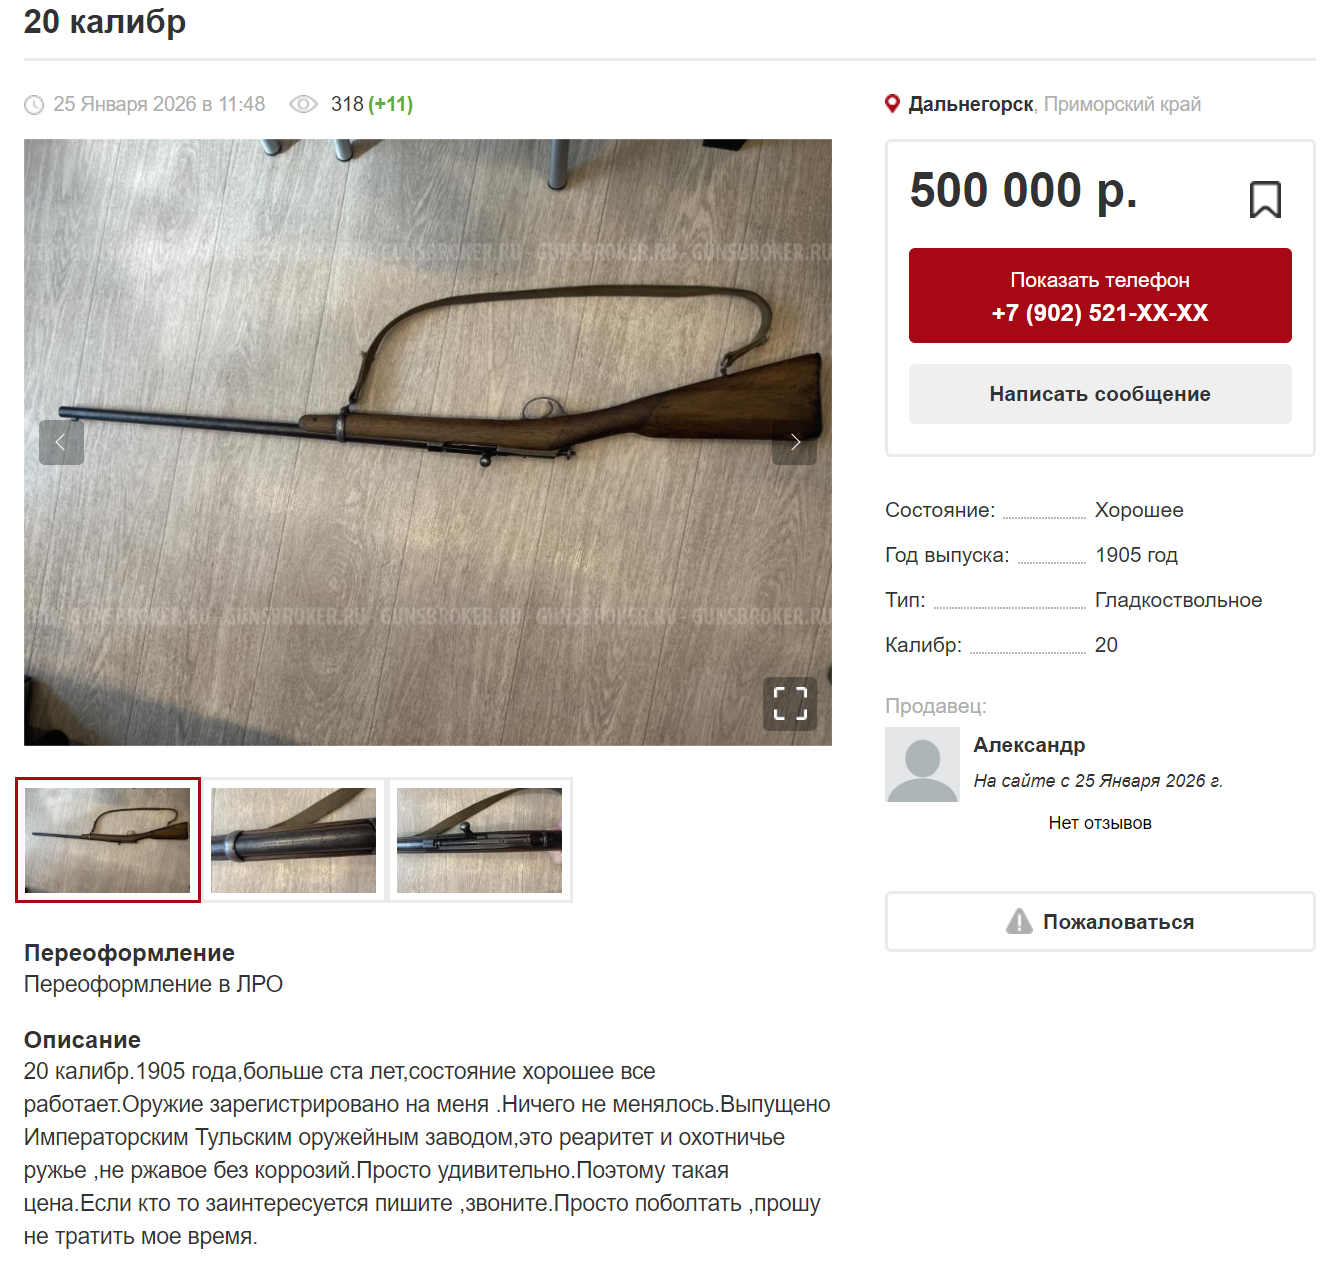Viewport: 1329px width, 1268px height.
Task: Click the warning triangle on Пожаловаться
Action: [1019, 921]
